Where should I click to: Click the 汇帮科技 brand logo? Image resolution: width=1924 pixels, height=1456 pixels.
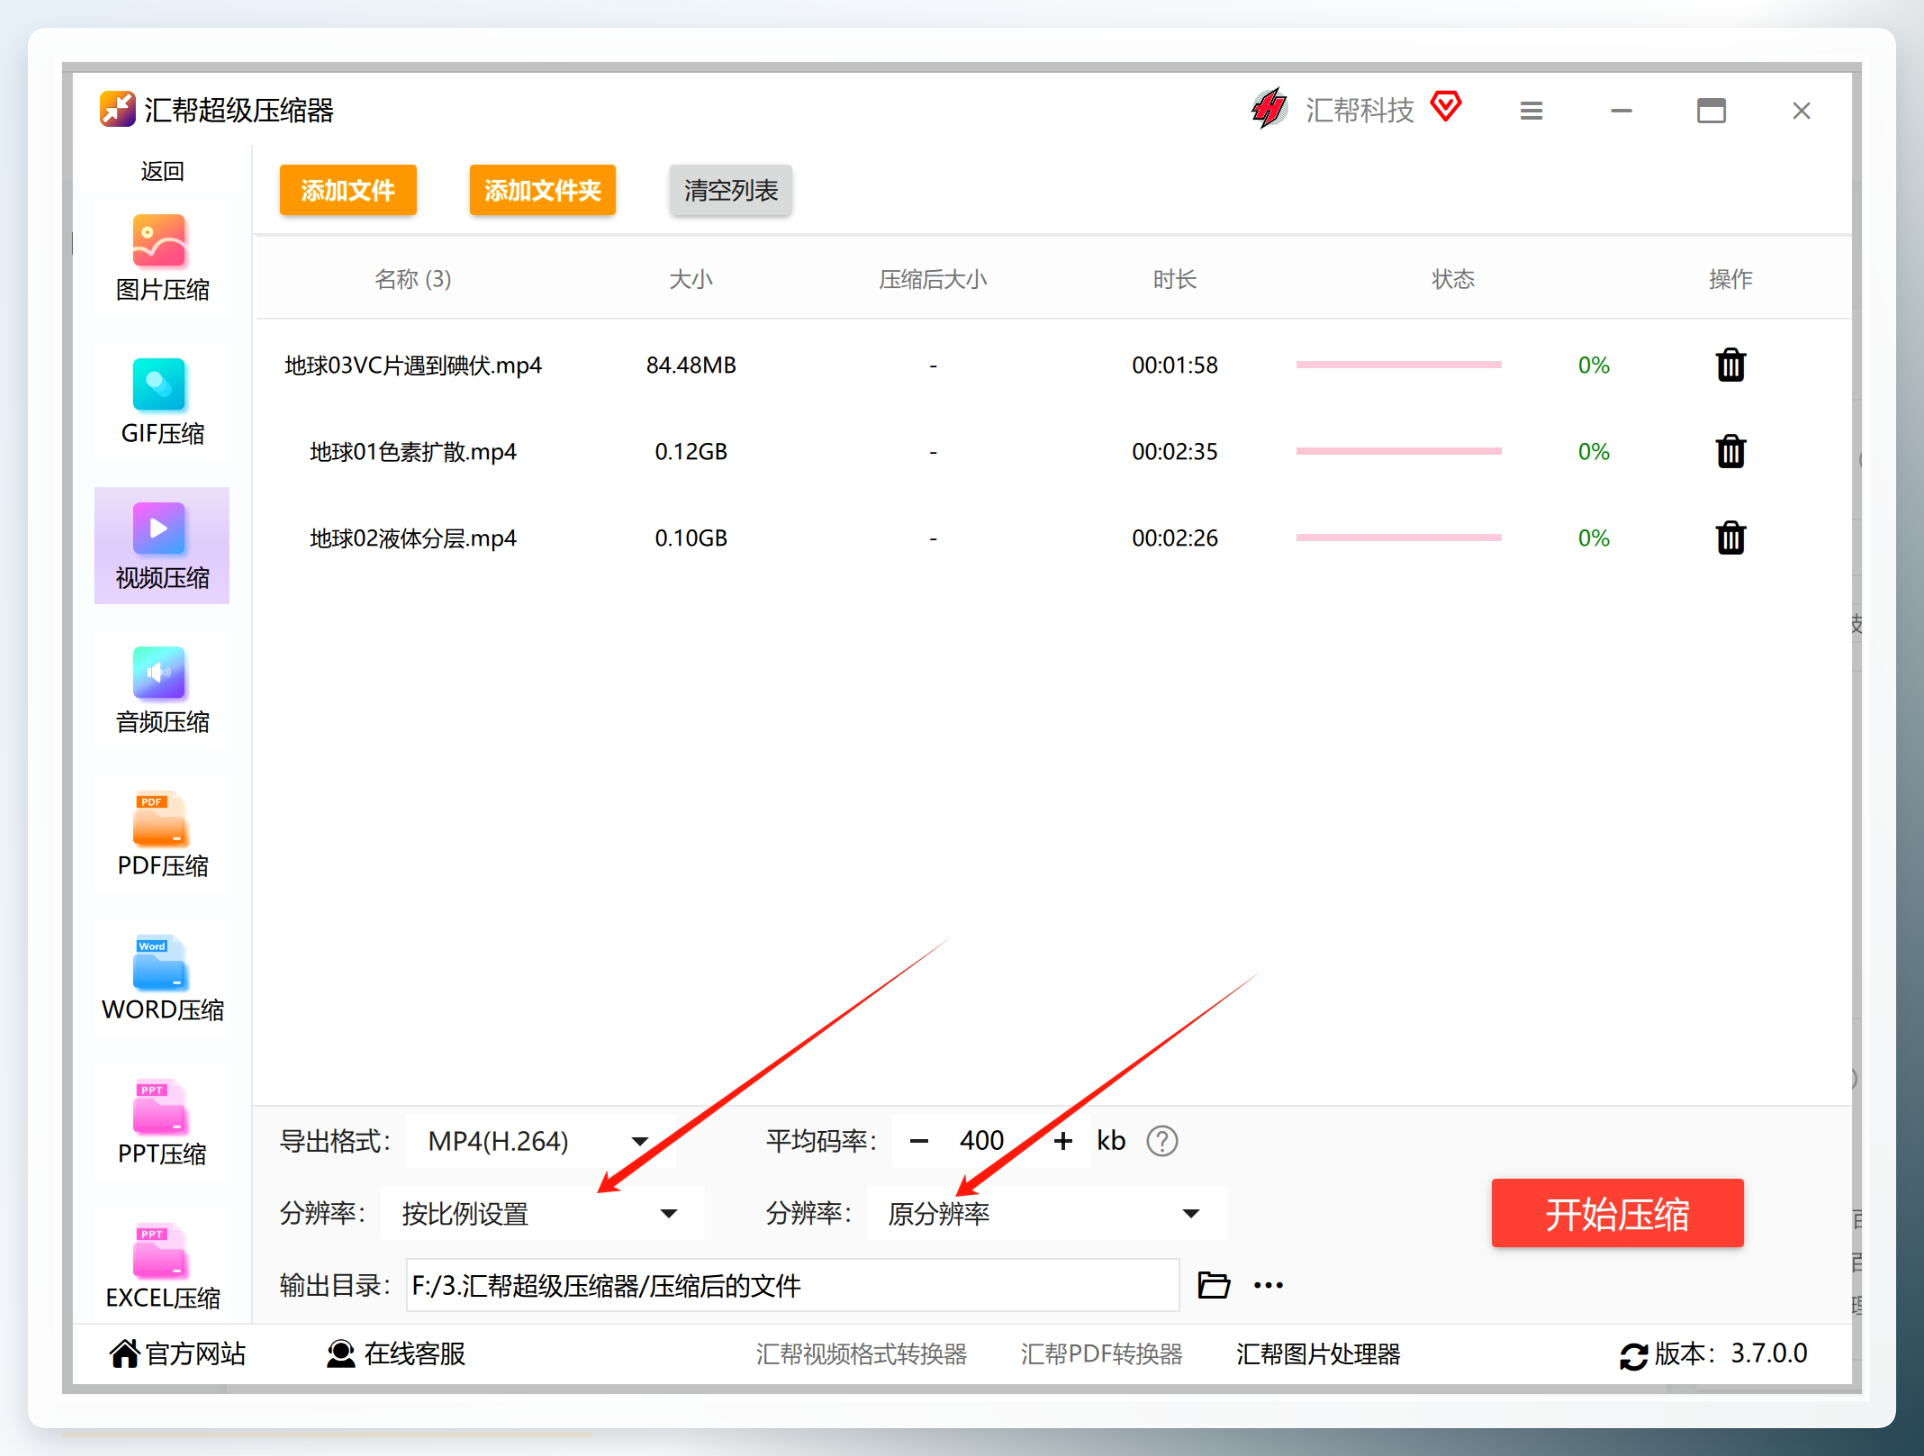pos(1270,108)
